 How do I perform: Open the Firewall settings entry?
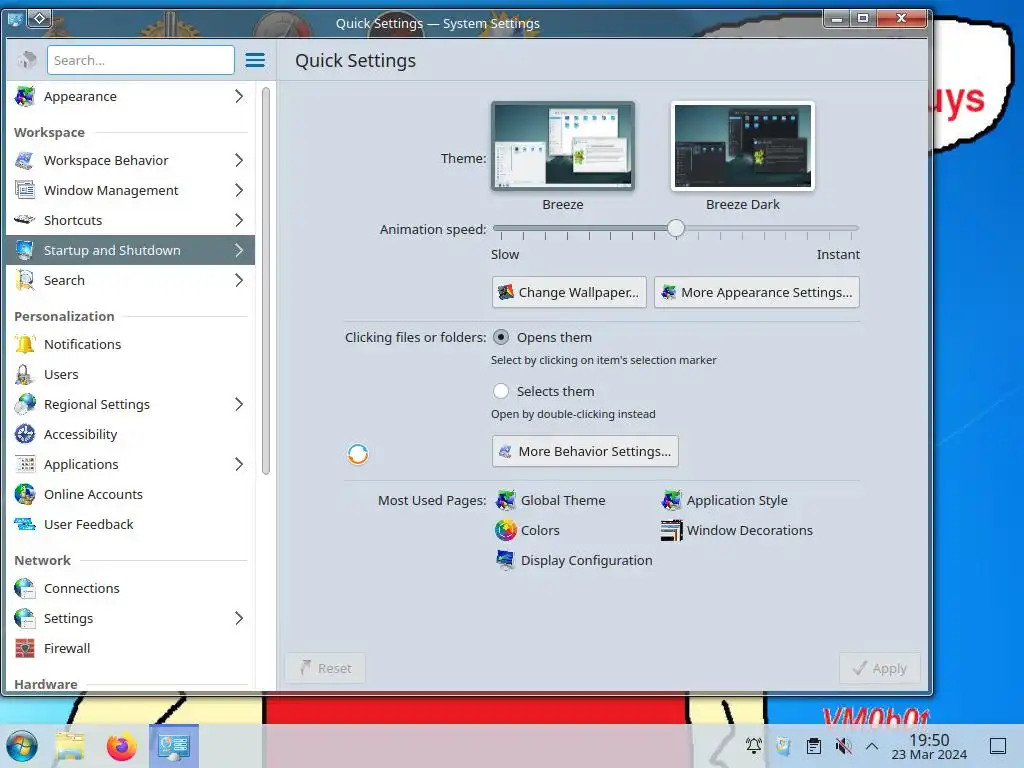[131, 648]
